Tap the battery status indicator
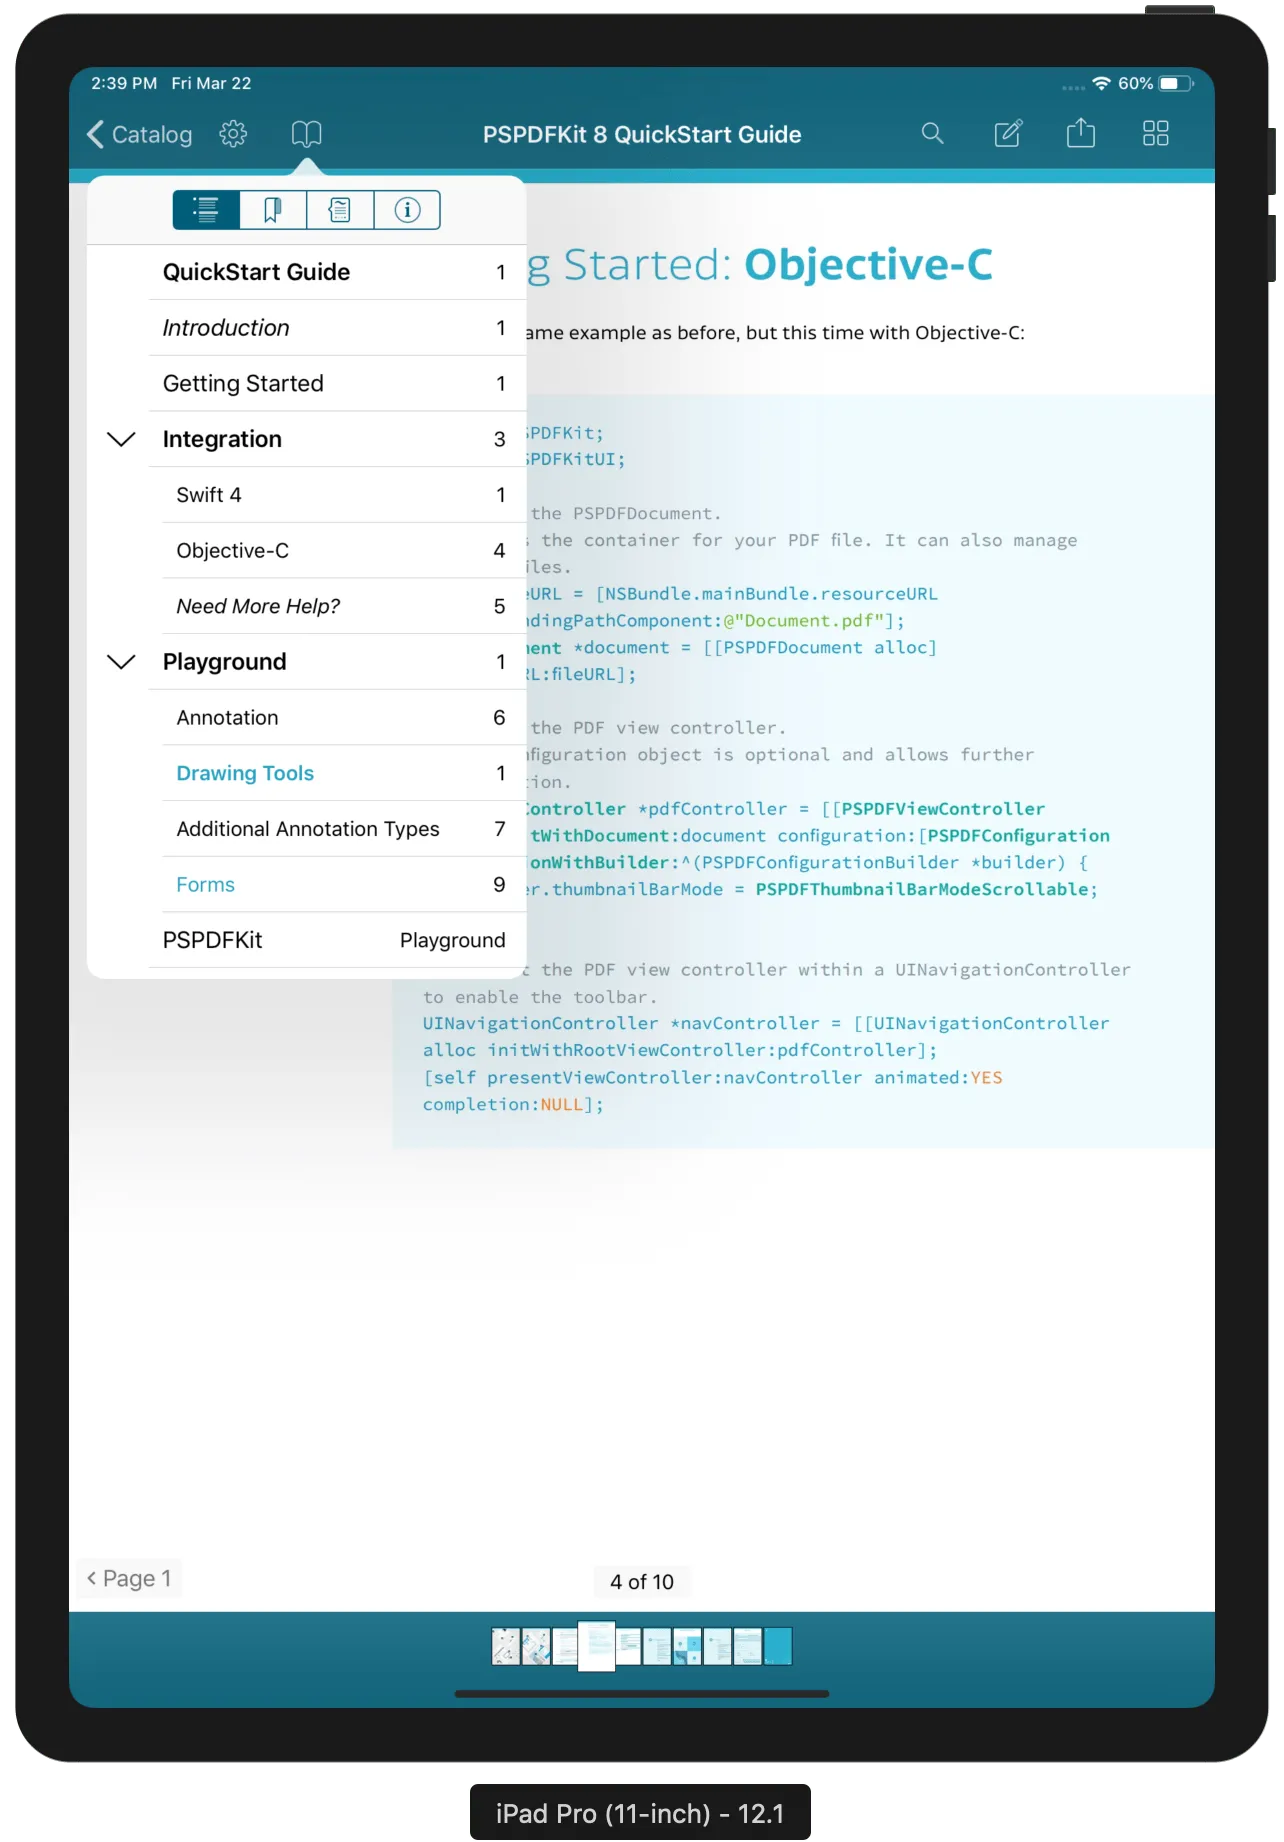The width and height of the screenshot is (1284, 1842). tap(1176, 83)
